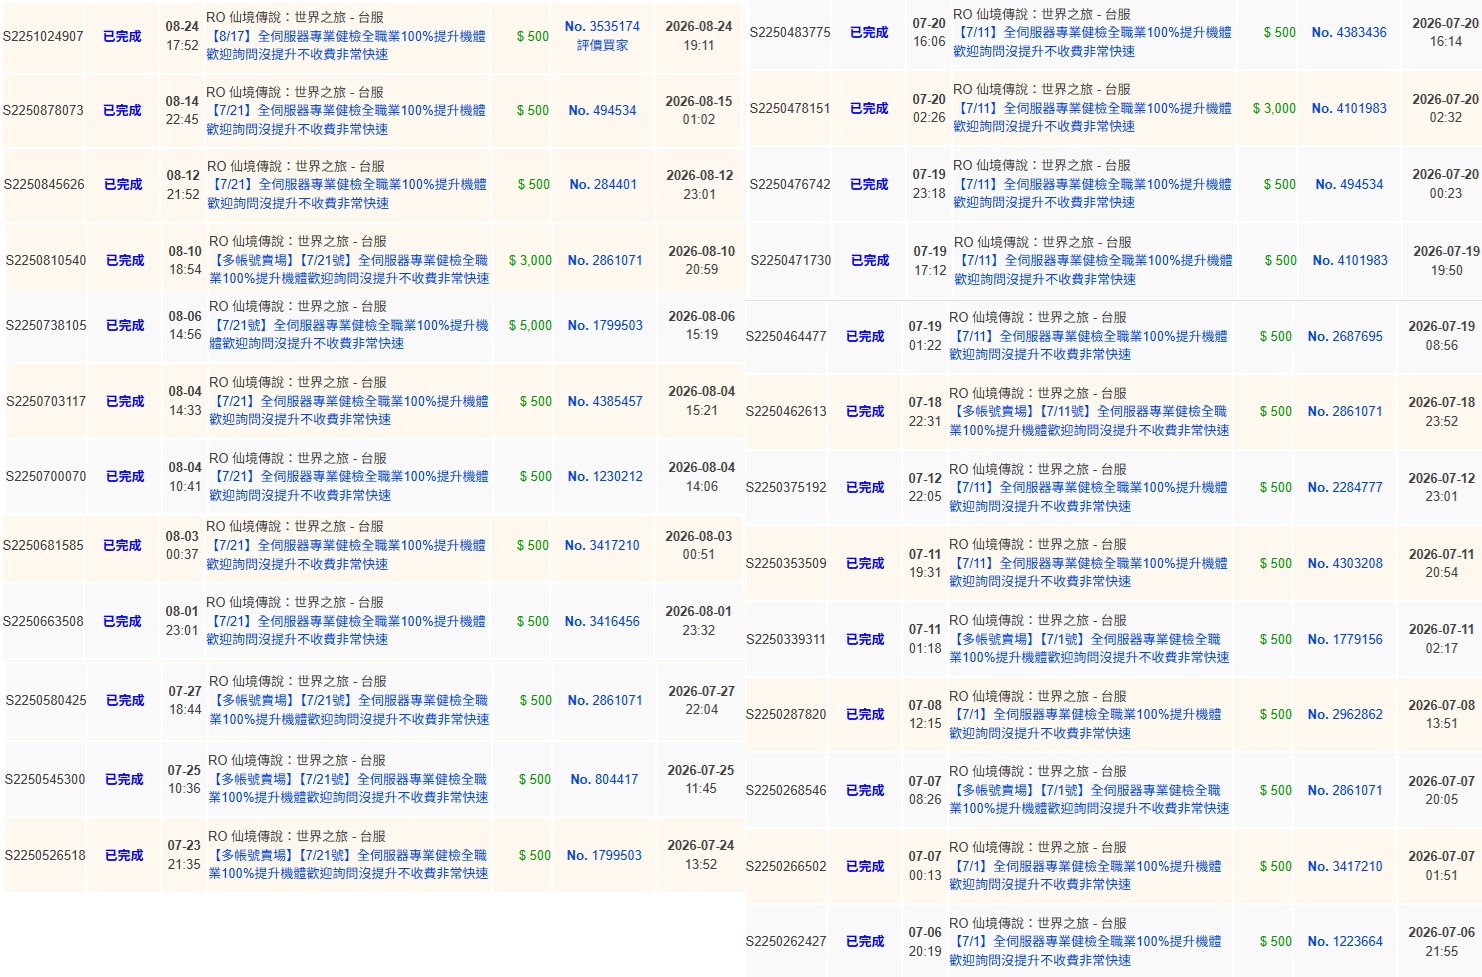The image size is (1482, 977).
Task: Open buyer No. 4385457's profile link
Action: click(605, 402)
